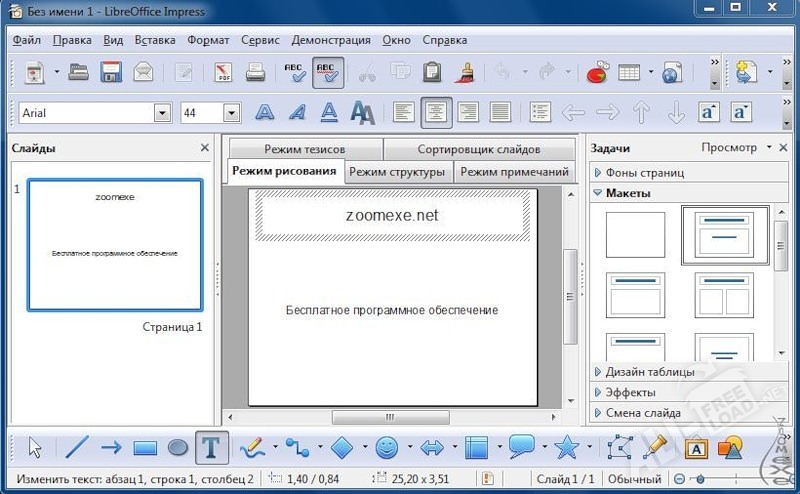Click the Save document icon
Image resolution: width=800 pixels, height=494 pixels.
111,73
